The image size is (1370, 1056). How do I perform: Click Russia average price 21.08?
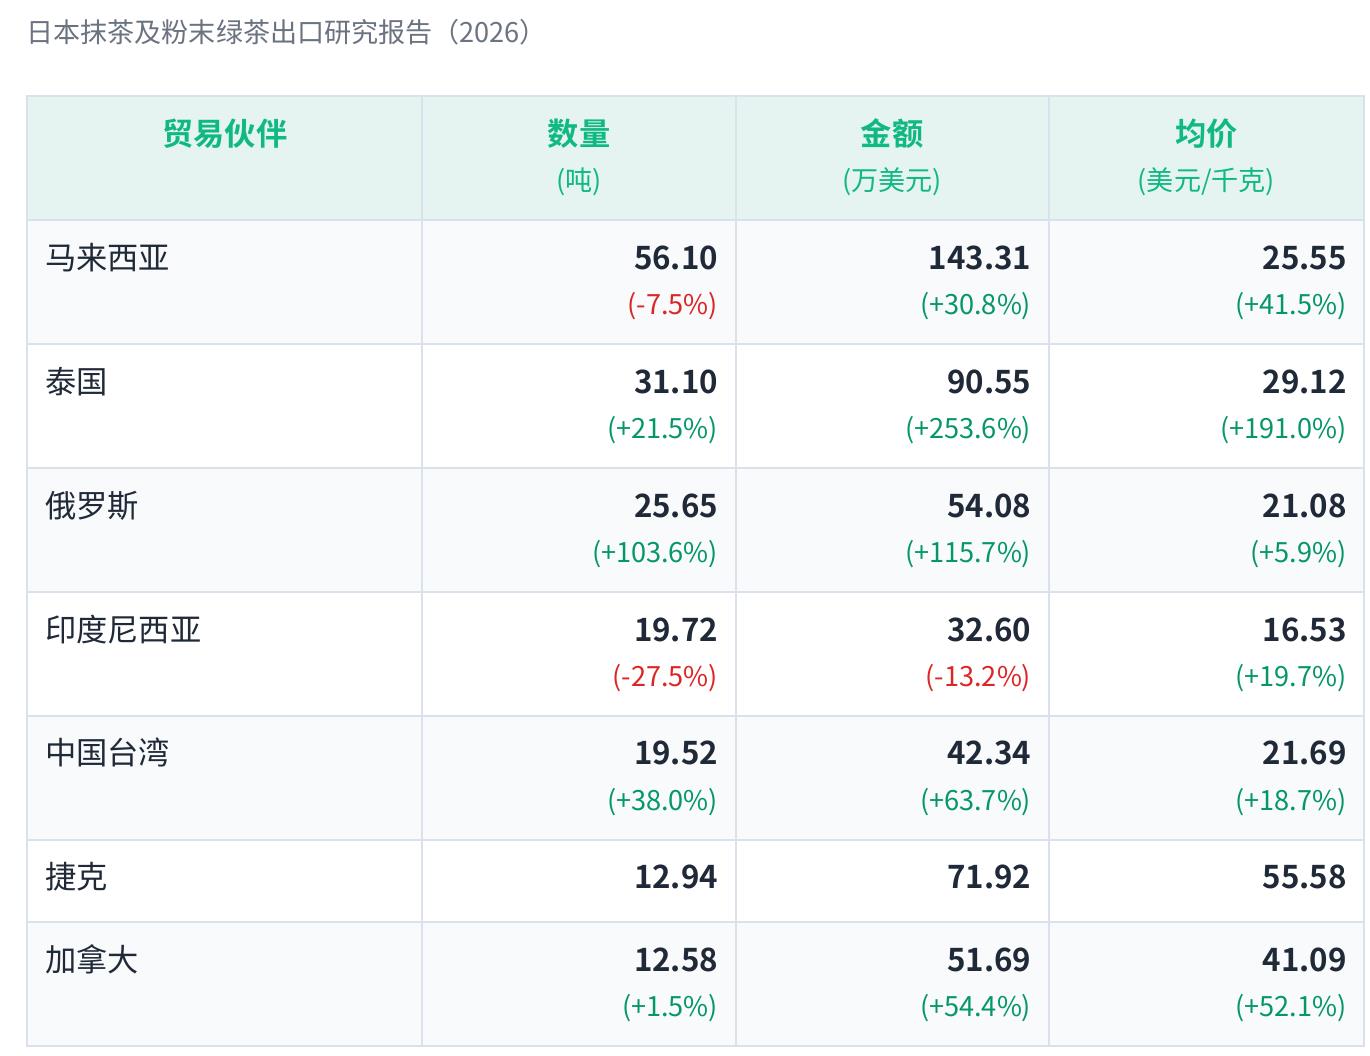[1304, 506]
